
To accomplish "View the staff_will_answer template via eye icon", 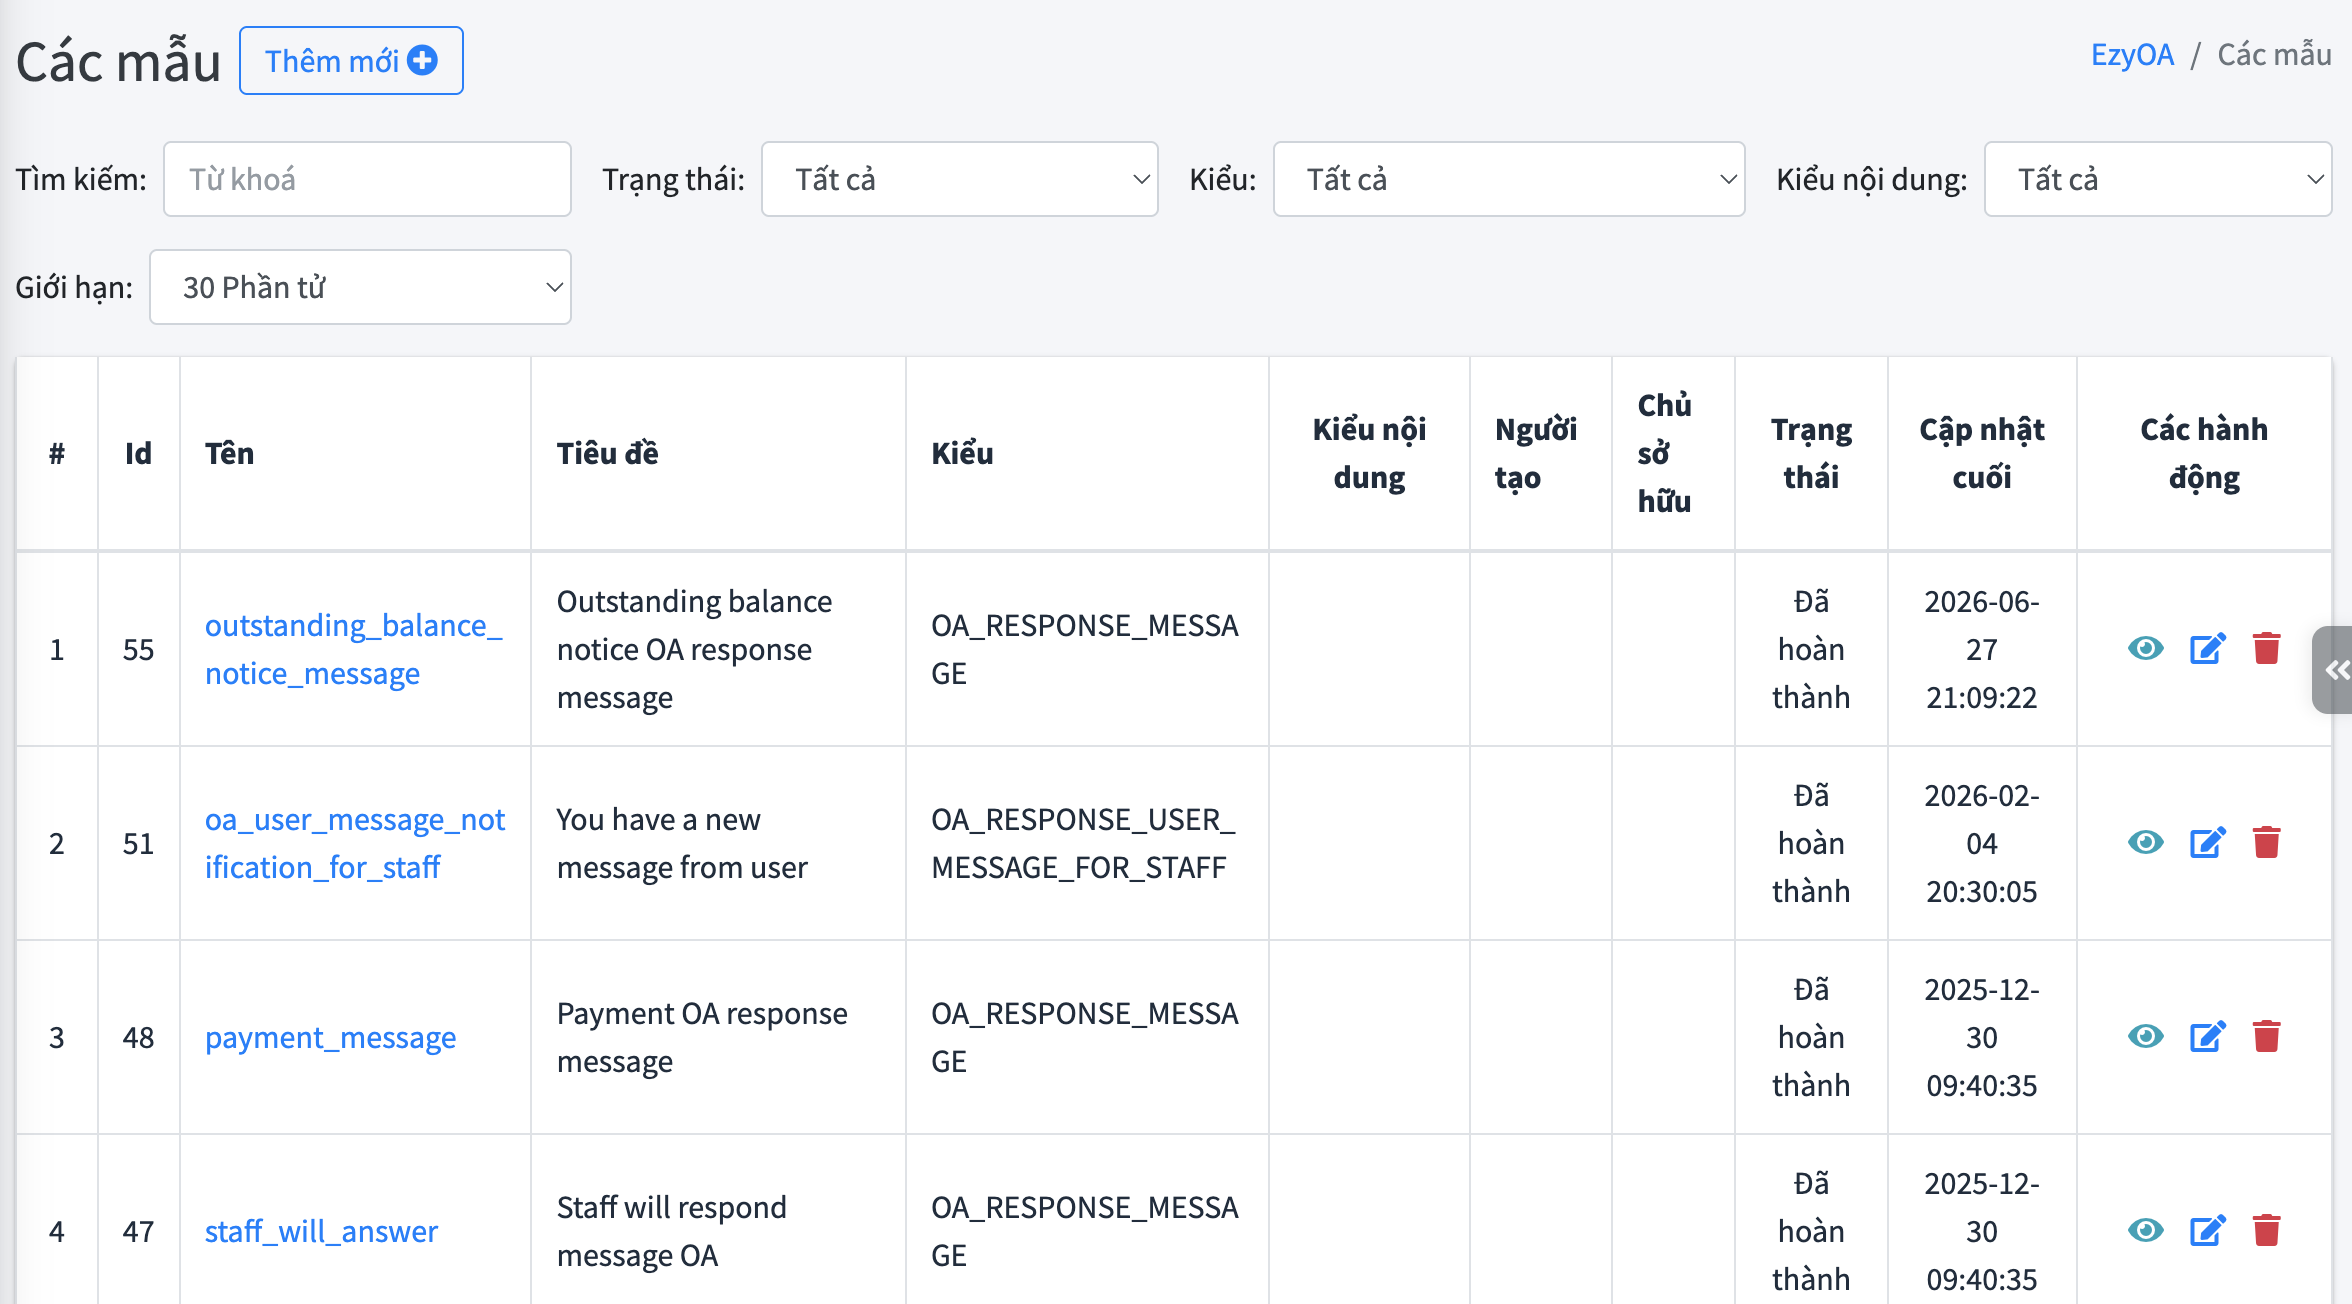I will pyautogui.click(x=2145, y=1231).
